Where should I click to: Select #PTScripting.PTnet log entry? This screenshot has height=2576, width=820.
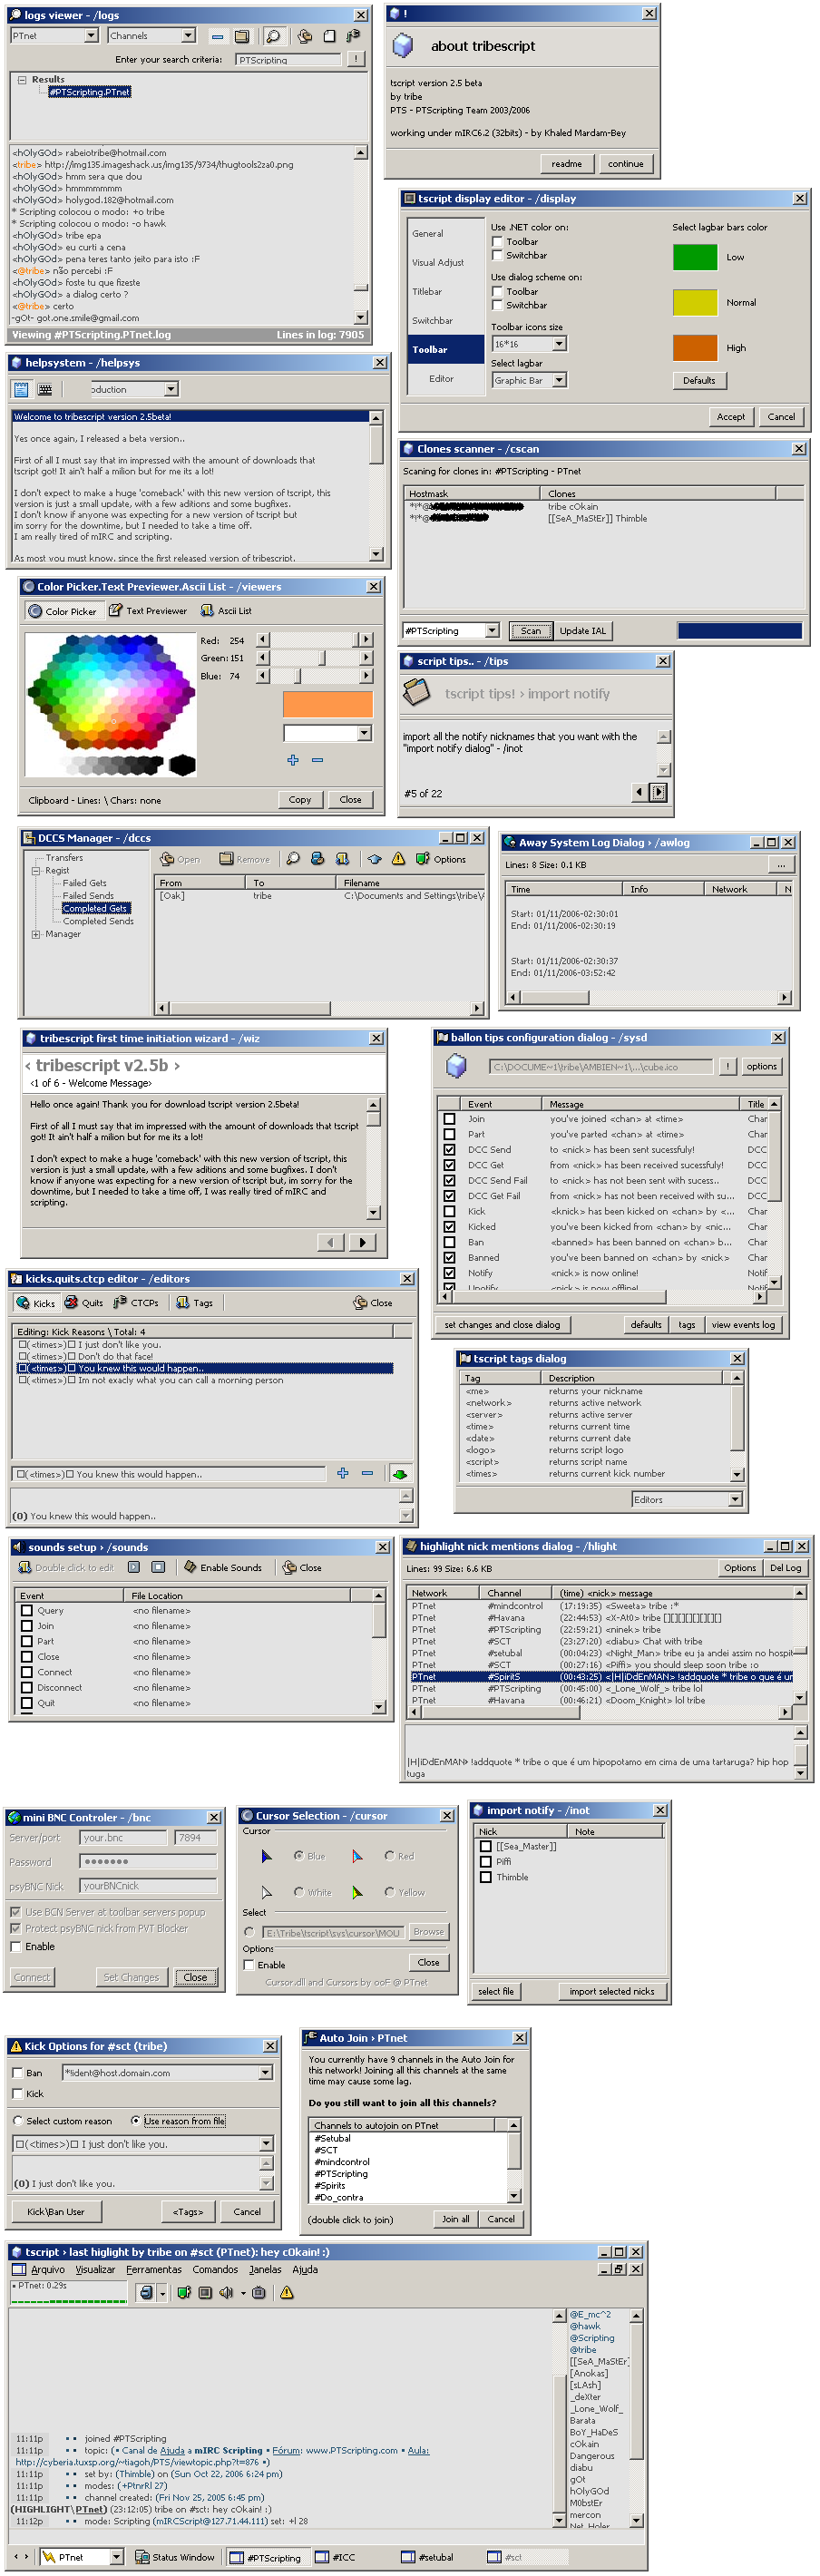(90, 92)
